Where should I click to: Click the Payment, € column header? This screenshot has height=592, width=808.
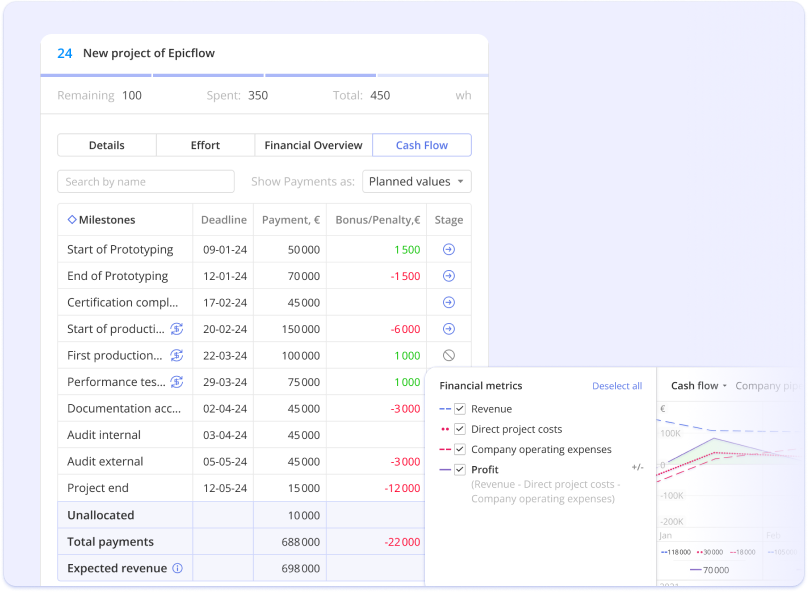[291, 220]
